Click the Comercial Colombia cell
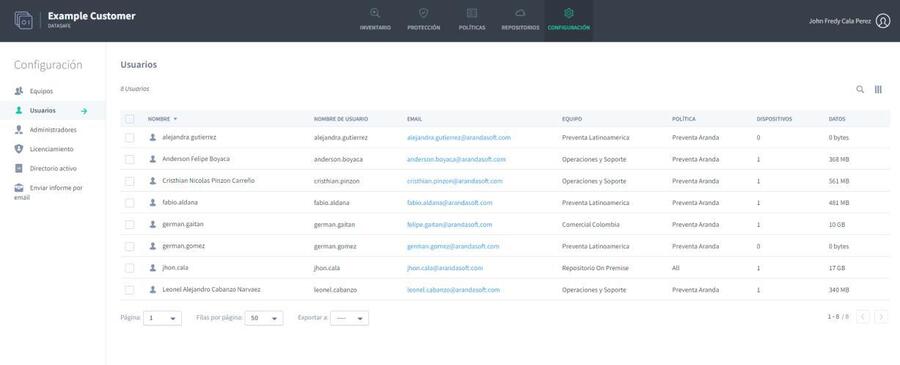Image resolution: width=900 pixels, height=365 pixels. (x=591, y=224)
